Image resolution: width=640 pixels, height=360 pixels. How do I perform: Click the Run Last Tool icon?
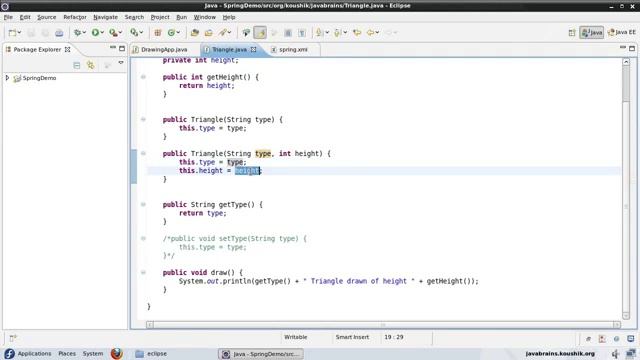pos(113,33)
